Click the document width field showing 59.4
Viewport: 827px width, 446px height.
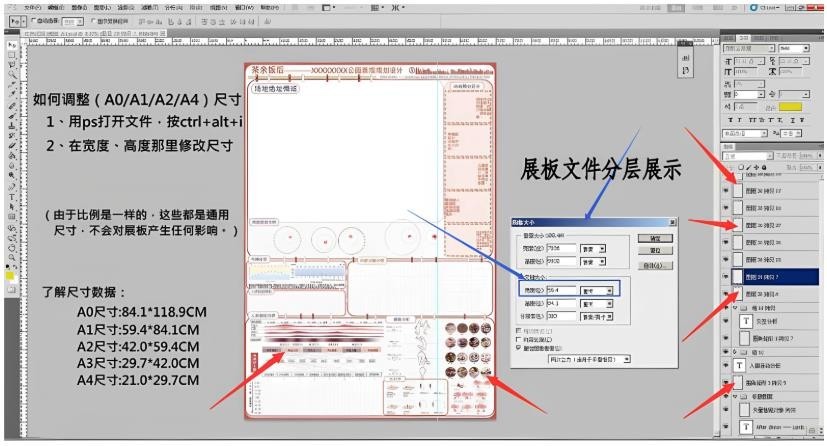pos(562,290)
